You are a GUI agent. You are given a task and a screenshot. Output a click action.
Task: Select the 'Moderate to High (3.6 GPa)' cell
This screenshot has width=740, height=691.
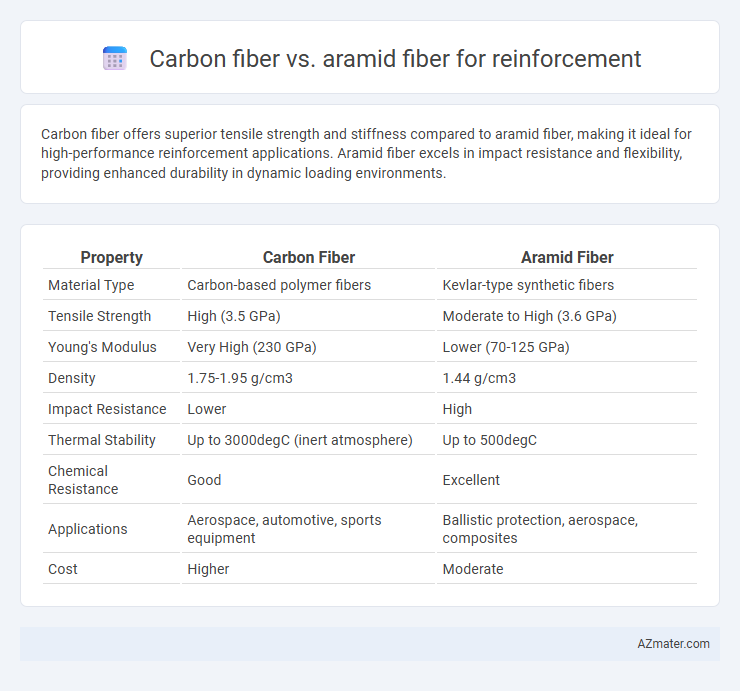(x=530, y=316)
